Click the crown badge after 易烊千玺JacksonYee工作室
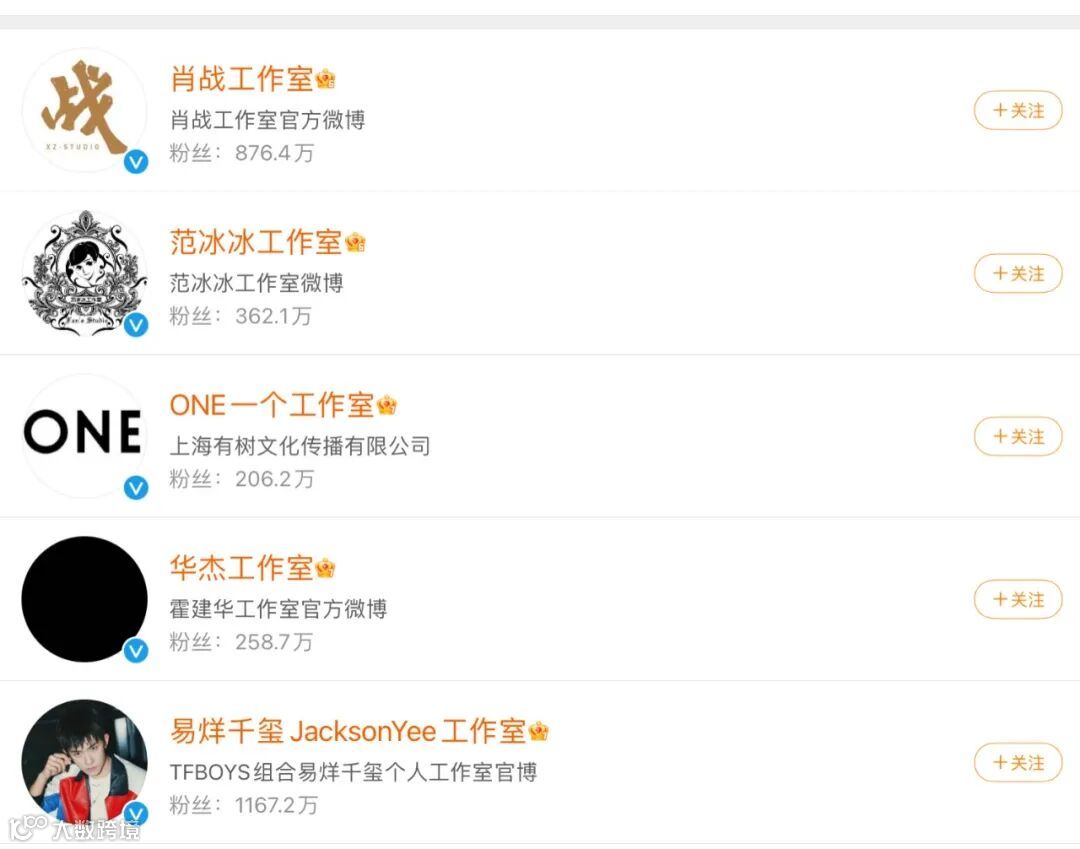 tap(539, 731)
